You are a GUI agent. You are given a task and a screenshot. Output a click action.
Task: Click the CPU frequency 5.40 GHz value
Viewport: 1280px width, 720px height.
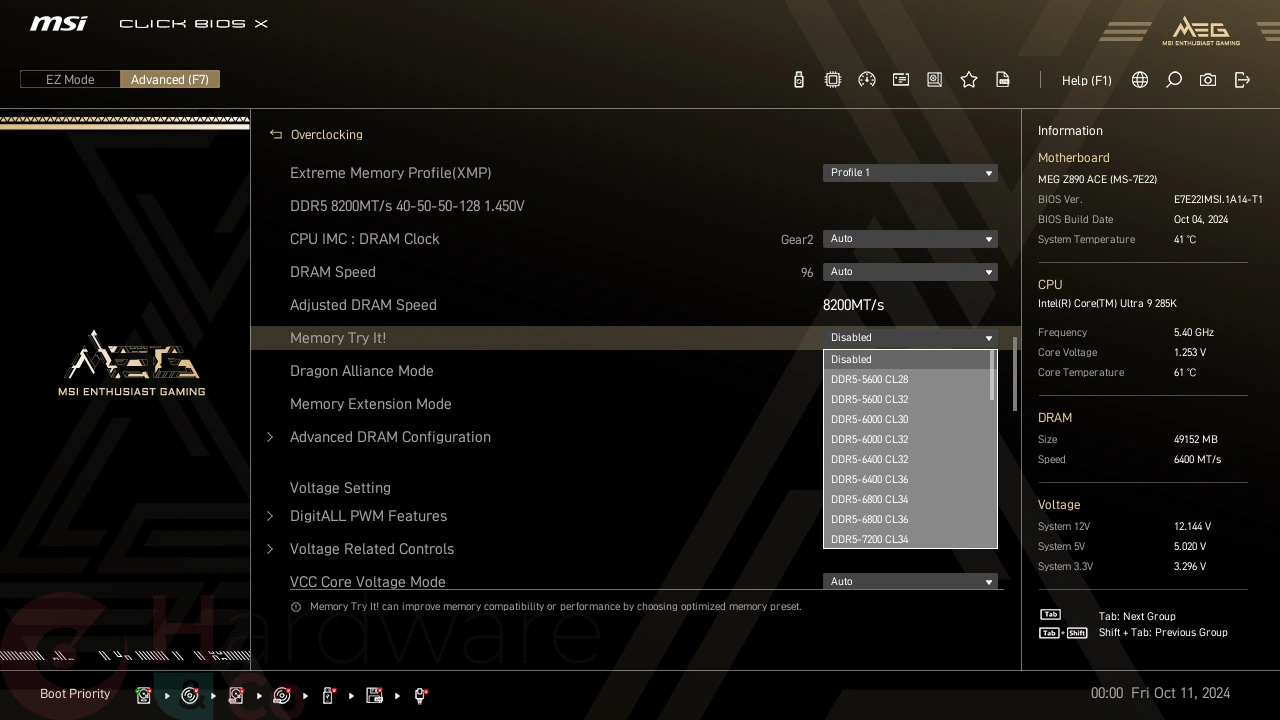(1194, 333)
